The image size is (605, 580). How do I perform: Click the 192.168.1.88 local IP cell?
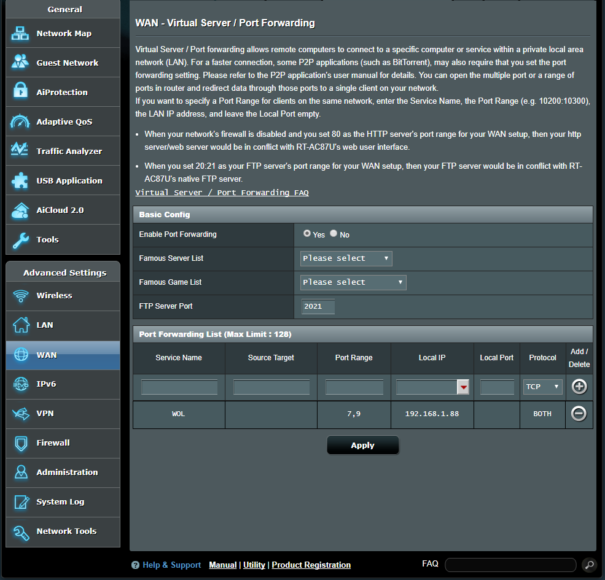[432, 414]
